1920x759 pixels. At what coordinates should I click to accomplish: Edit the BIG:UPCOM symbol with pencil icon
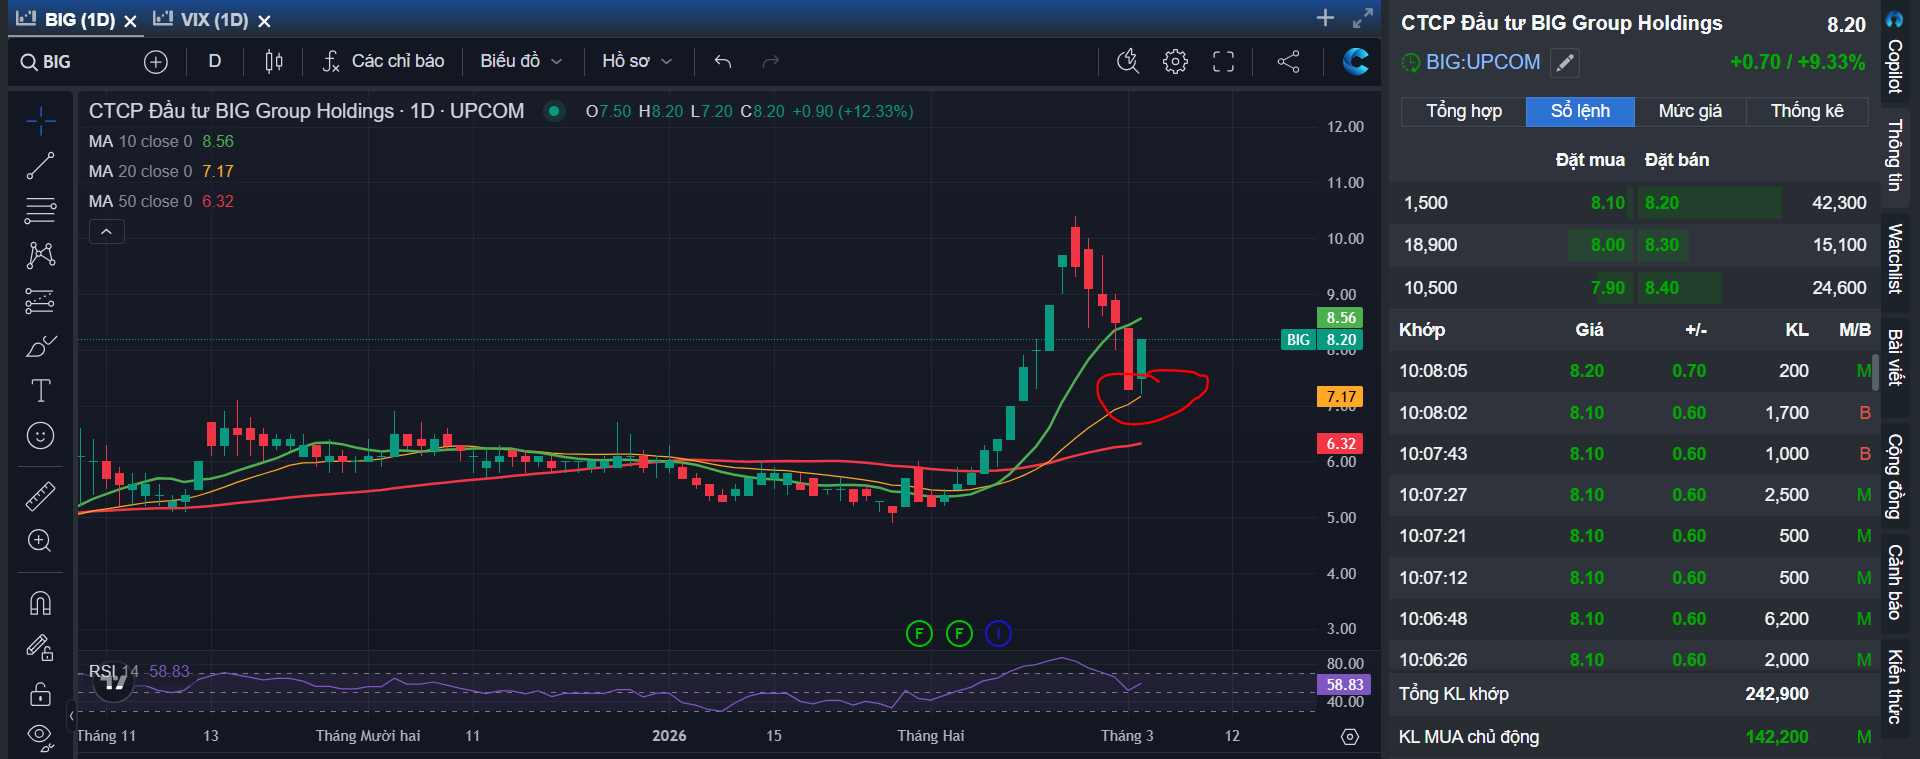1565,63
